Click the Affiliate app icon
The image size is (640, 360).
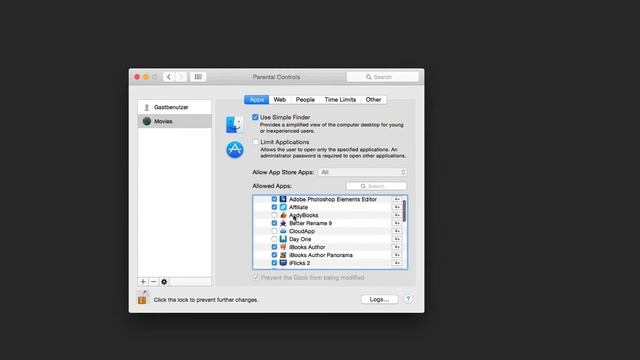pyautogui.click(x=283, y=207)
